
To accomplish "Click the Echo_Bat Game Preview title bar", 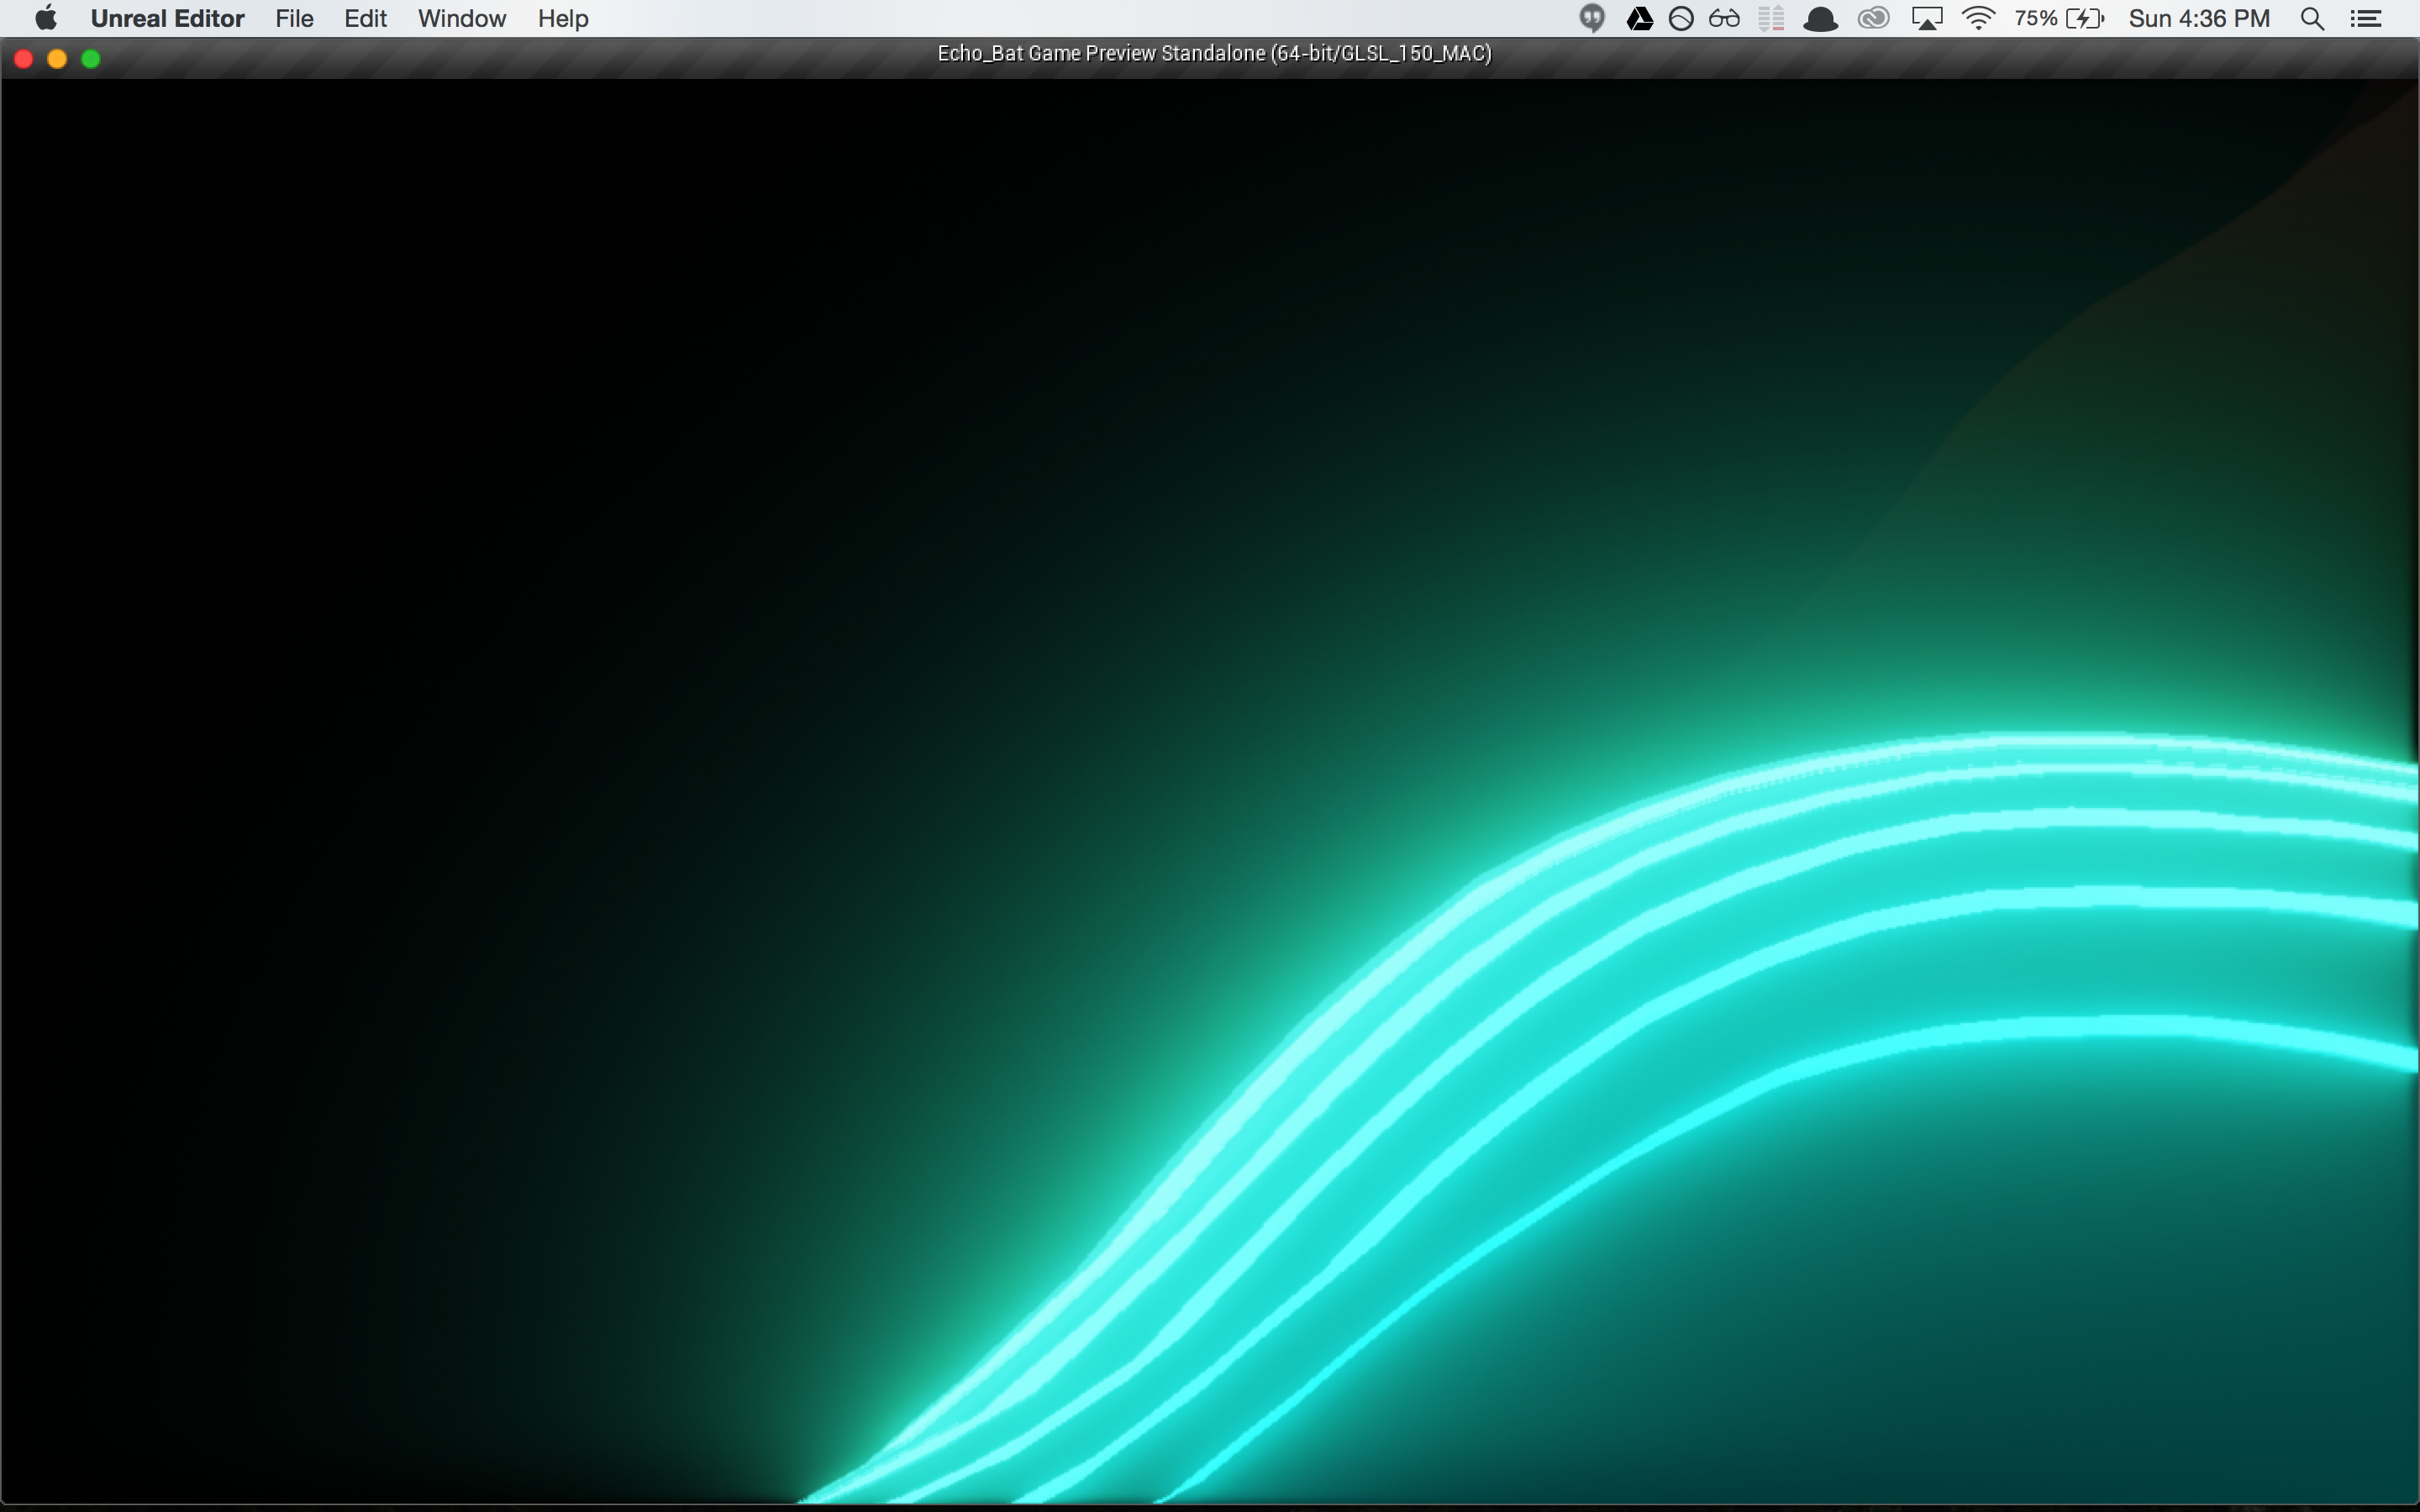I will coord(1213,54).
